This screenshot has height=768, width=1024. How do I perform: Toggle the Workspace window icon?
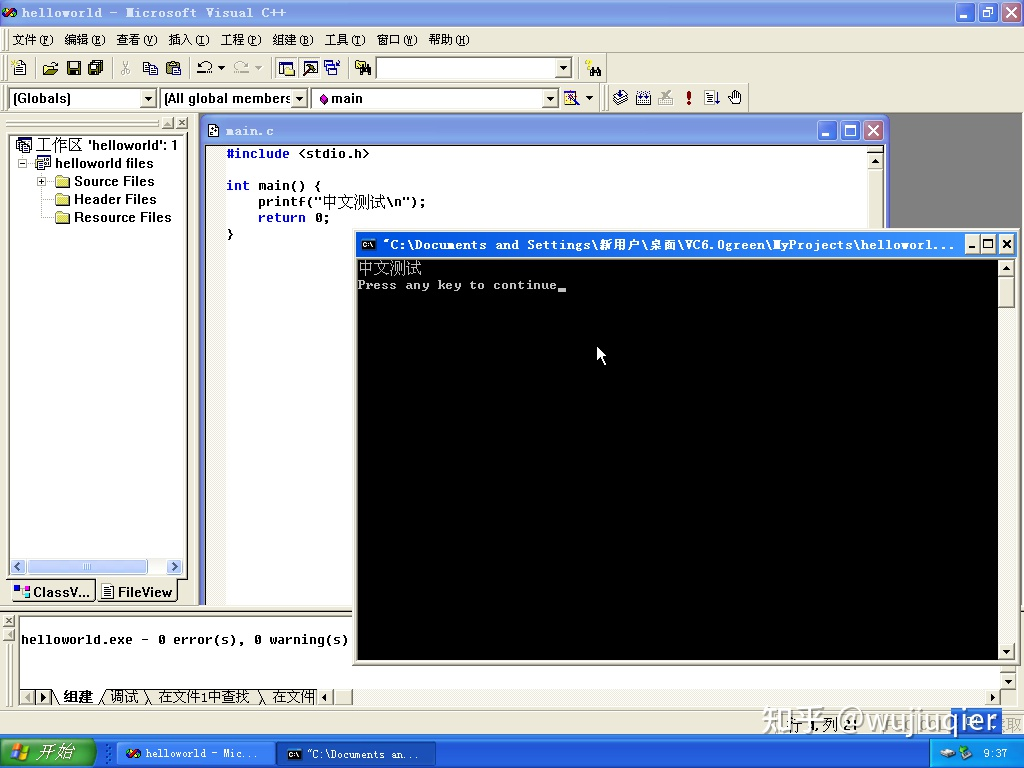click(286, 67)
